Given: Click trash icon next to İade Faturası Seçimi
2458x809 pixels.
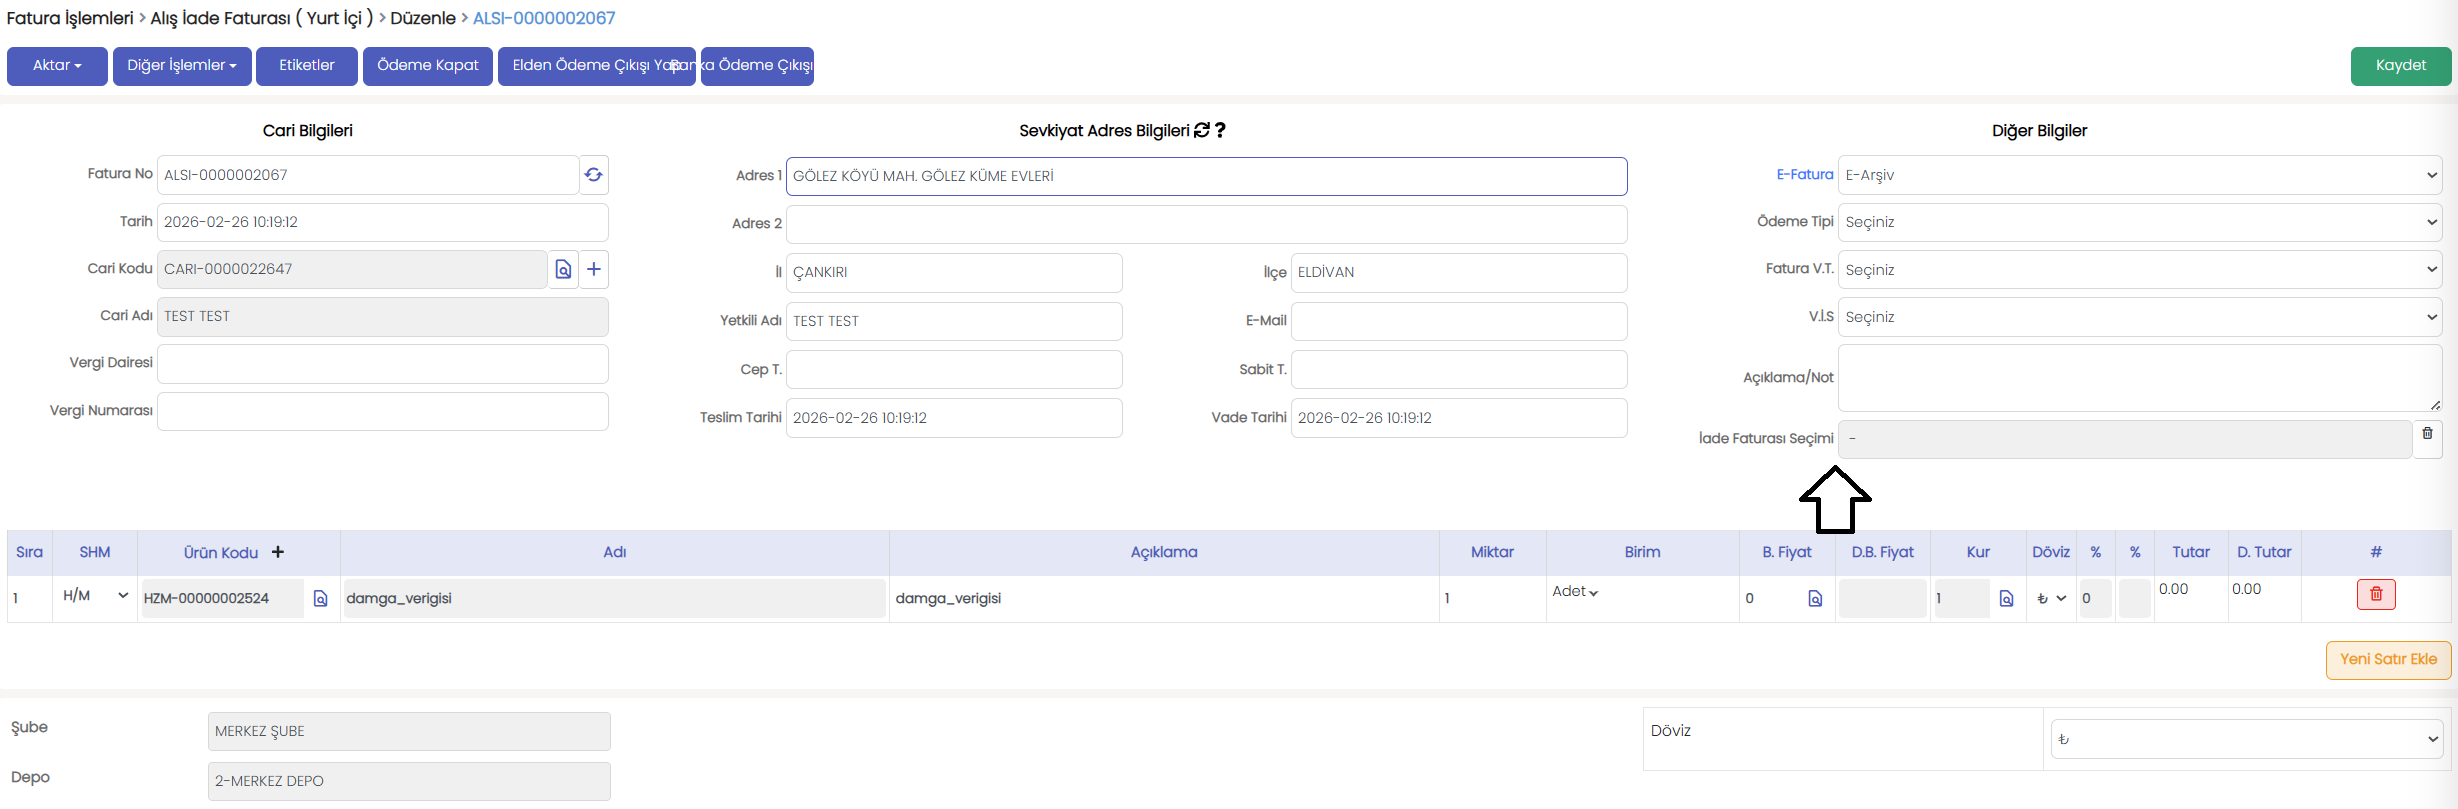Looking at the screenshot, I should (2427, 434).
